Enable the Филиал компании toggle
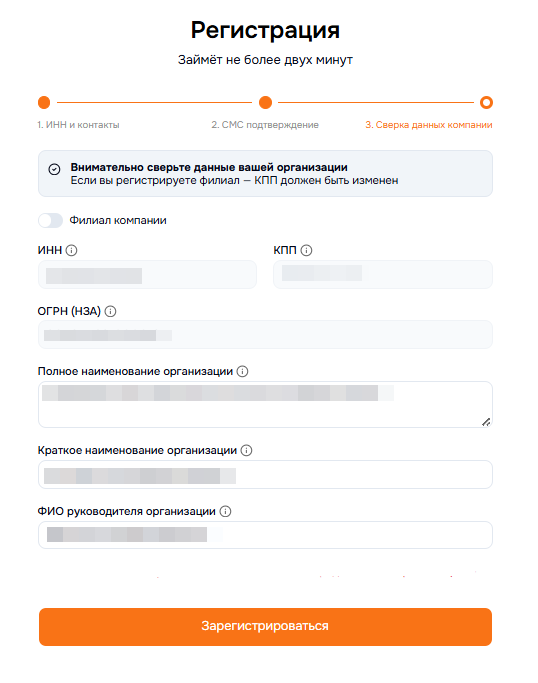 coord(51,220)
